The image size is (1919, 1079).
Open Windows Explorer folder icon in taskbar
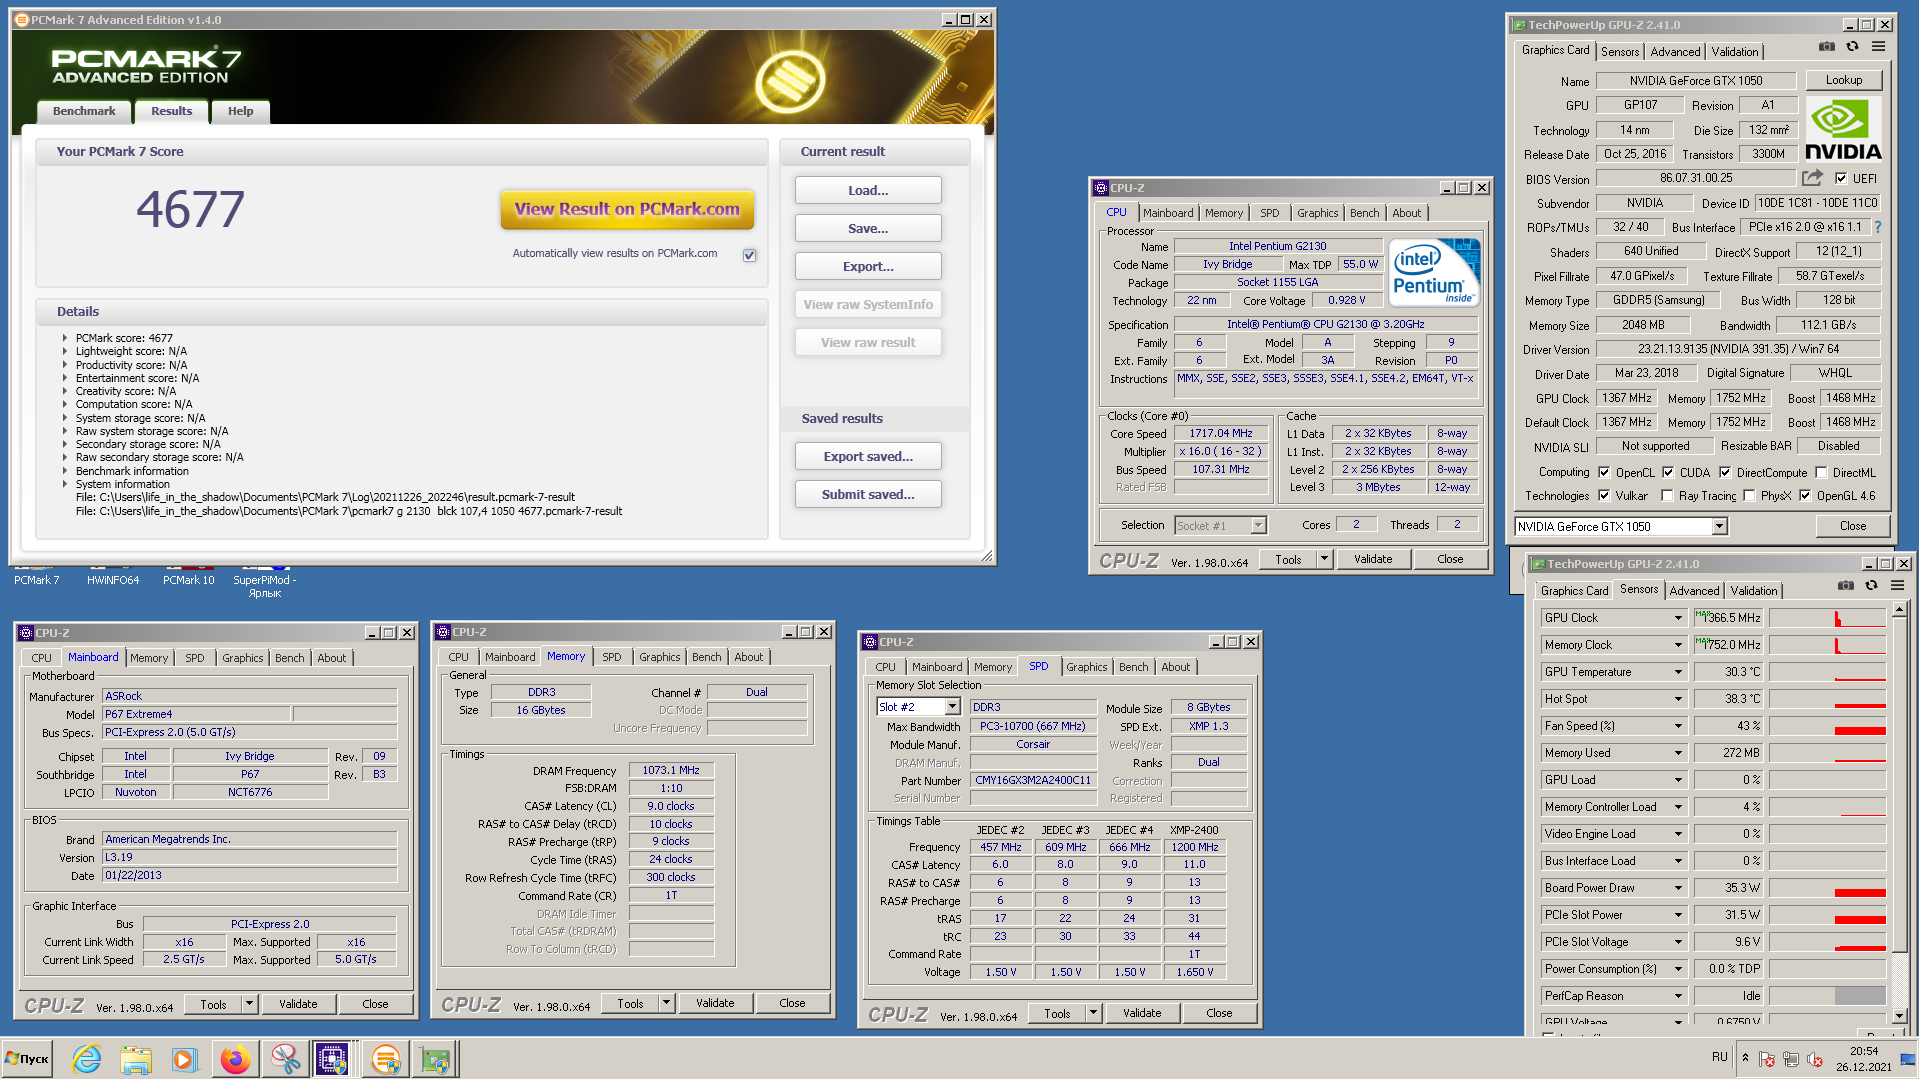tap(135, 1059)
